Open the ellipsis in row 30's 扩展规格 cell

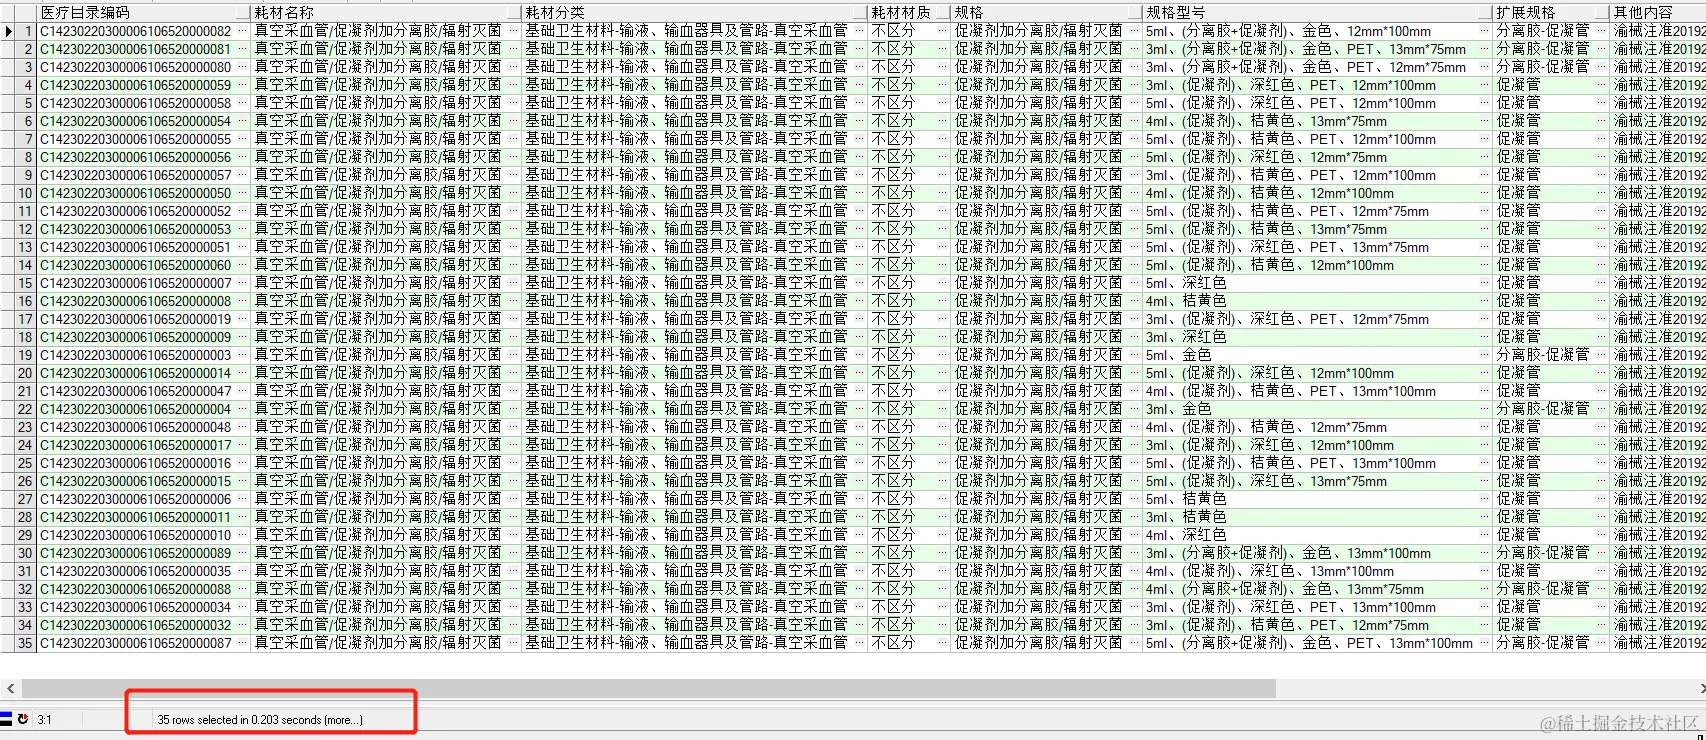[x=1602, y=553]
